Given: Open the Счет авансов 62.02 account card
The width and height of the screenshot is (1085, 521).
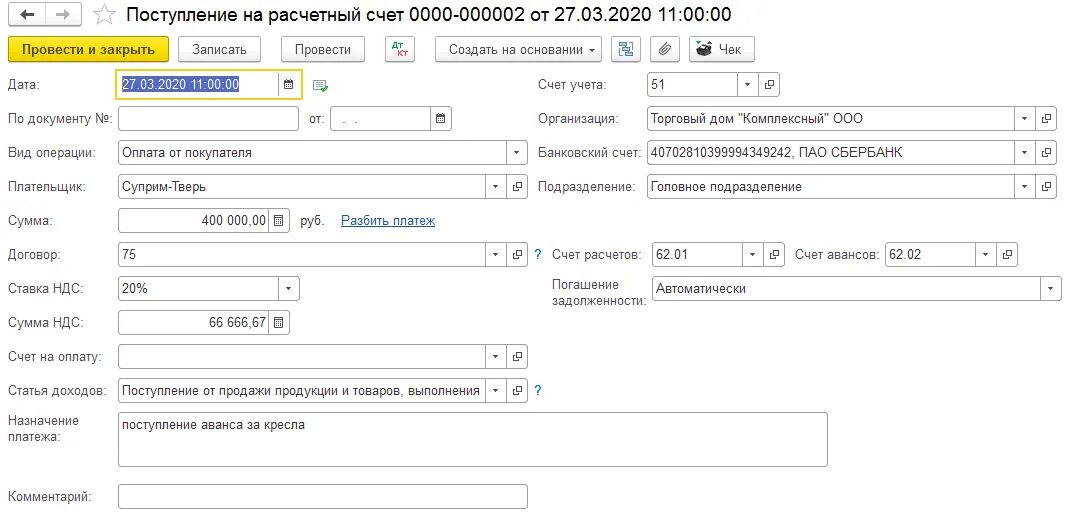Looking at the screenshot, I should coord(1008,255).
